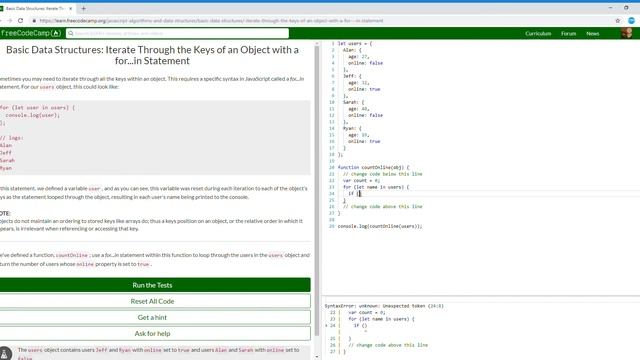Close the Basic Data Structures tab
Viewport: 640px width, 360px height.
(70, 8)
